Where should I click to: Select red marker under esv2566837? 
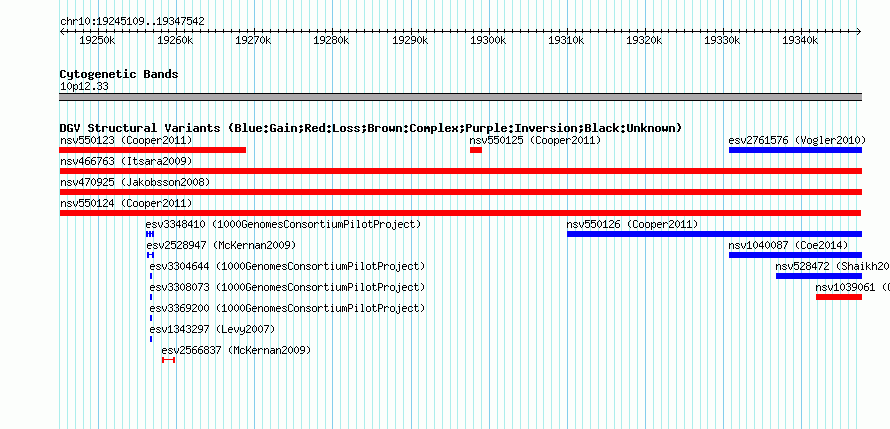168,360
